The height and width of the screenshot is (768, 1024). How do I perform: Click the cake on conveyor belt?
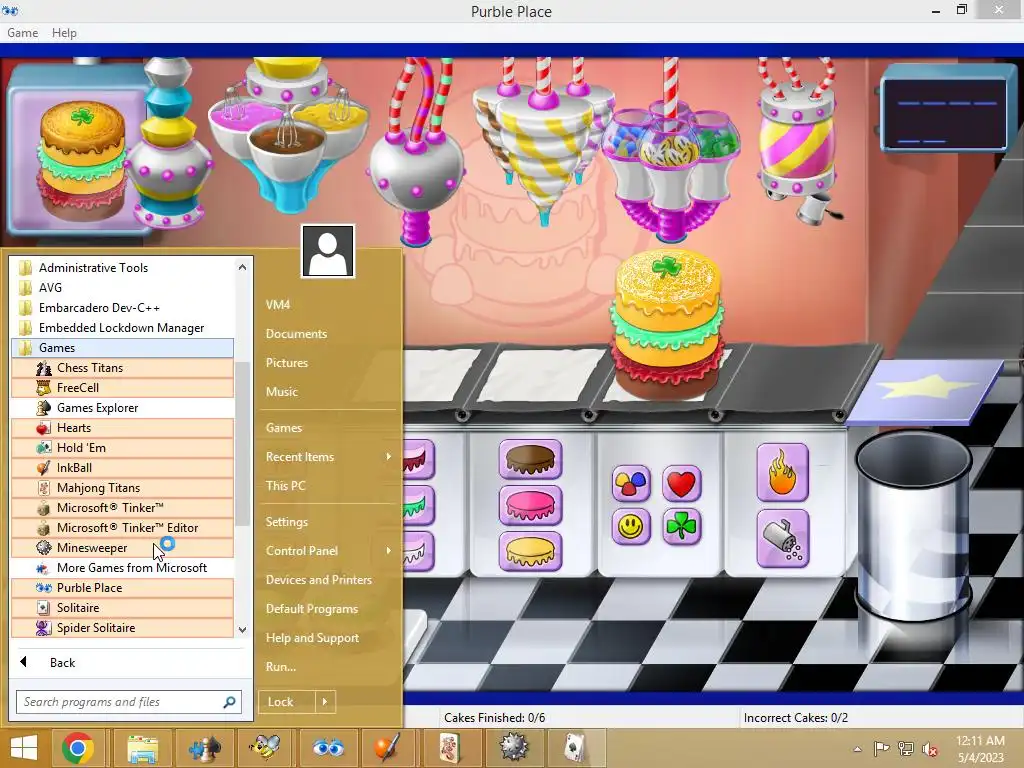(x=668, y=325)
